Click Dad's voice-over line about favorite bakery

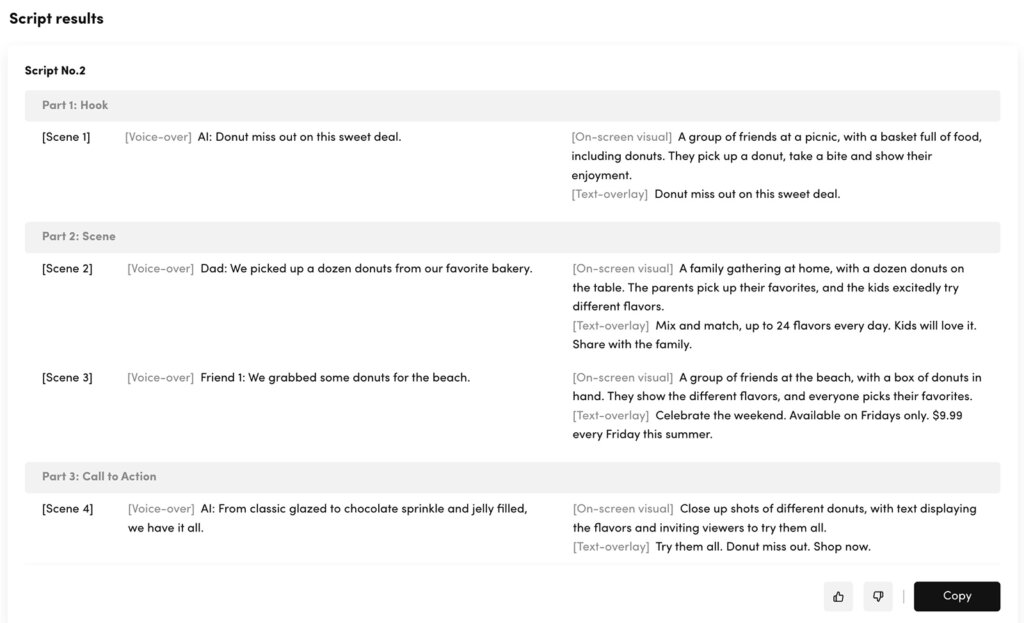pos(366,269)
